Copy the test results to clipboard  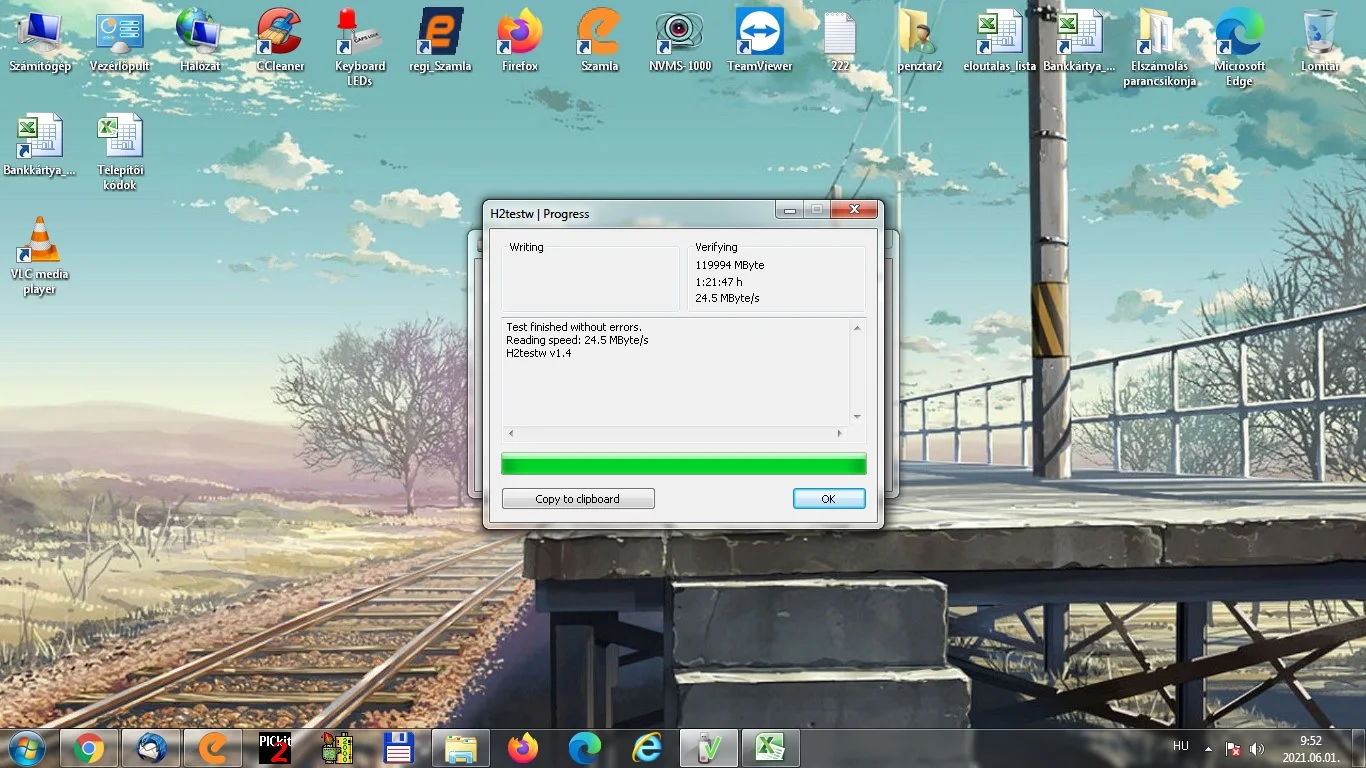pos(578,499)
